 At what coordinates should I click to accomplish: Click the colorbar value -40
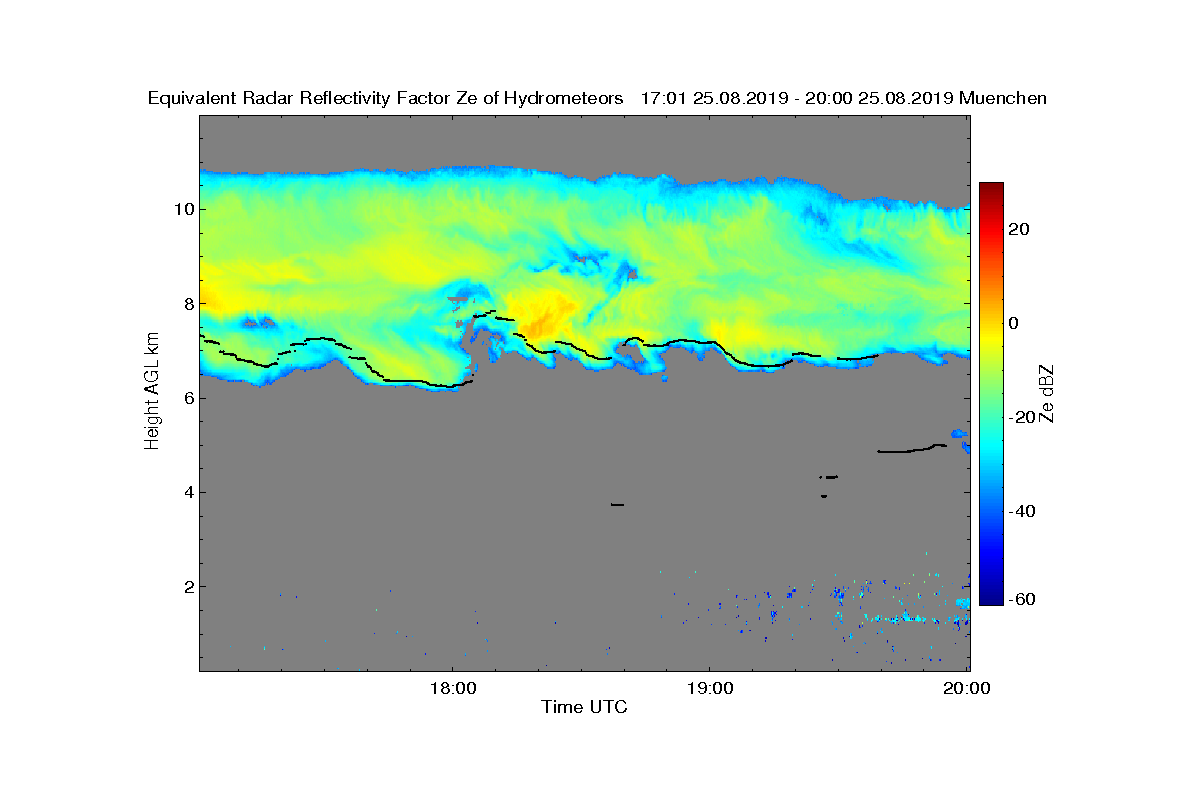pyautogui.click(x=1022, y=511)
